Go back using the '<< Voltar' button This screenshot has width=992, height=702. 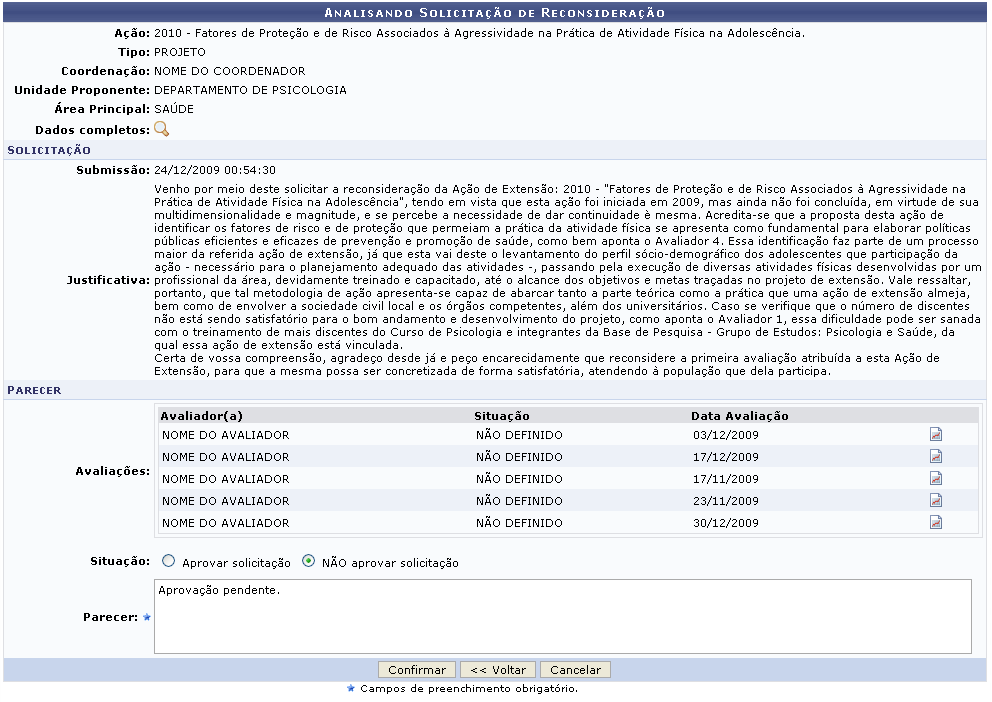pos(498,670)
